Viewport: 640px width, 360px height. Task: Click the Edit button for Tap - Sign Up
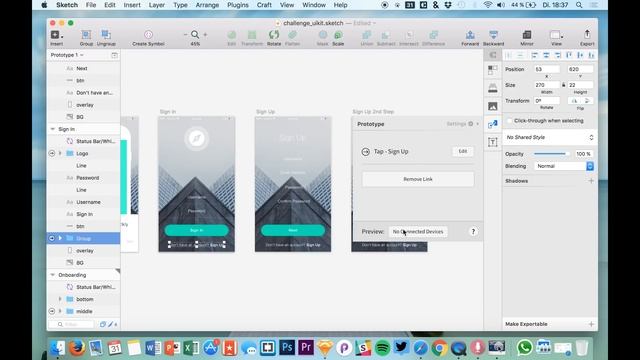coord(462,151)
